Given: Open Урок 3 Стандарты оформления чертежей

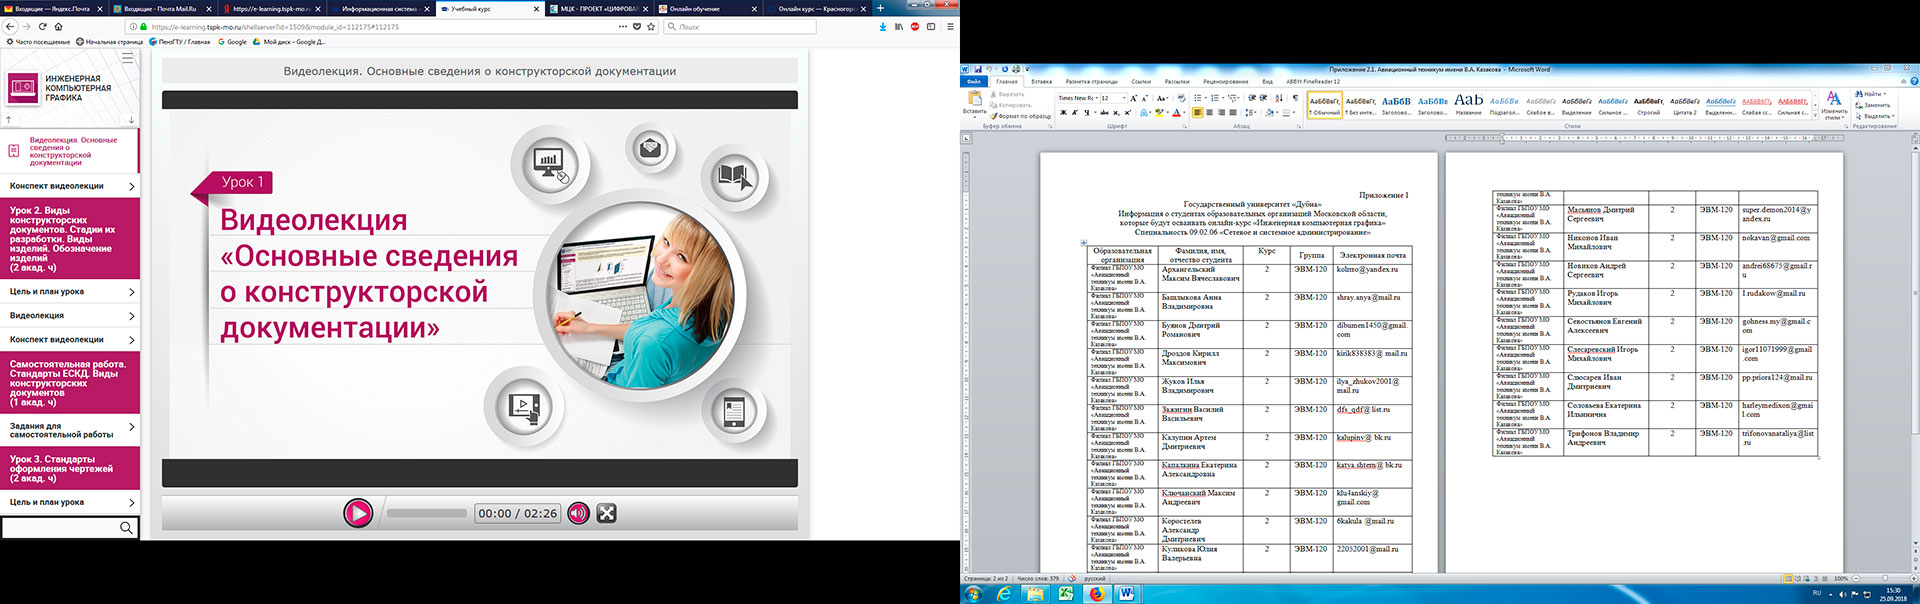Looking at the screenshot, I should pyautogui.click(x=70, y=468).
